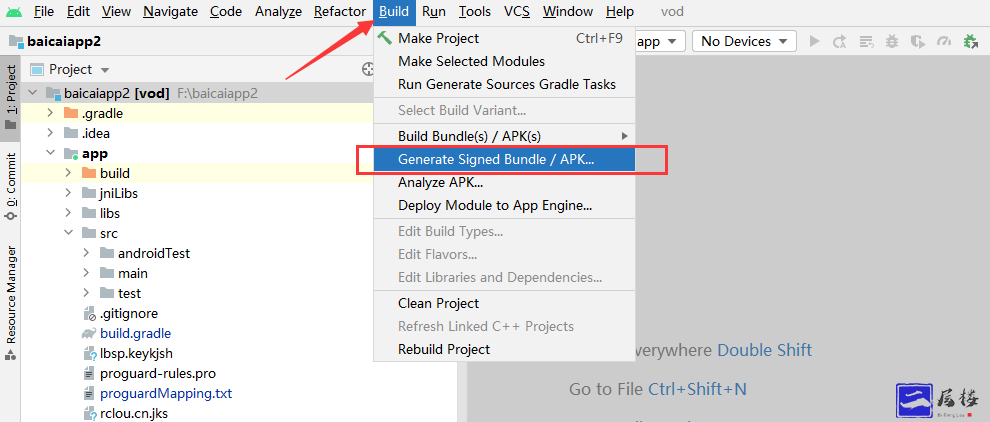Click Apply Changes and Restart Activity icon
This screenshot has height=422, width=990.
click(839, 41)
